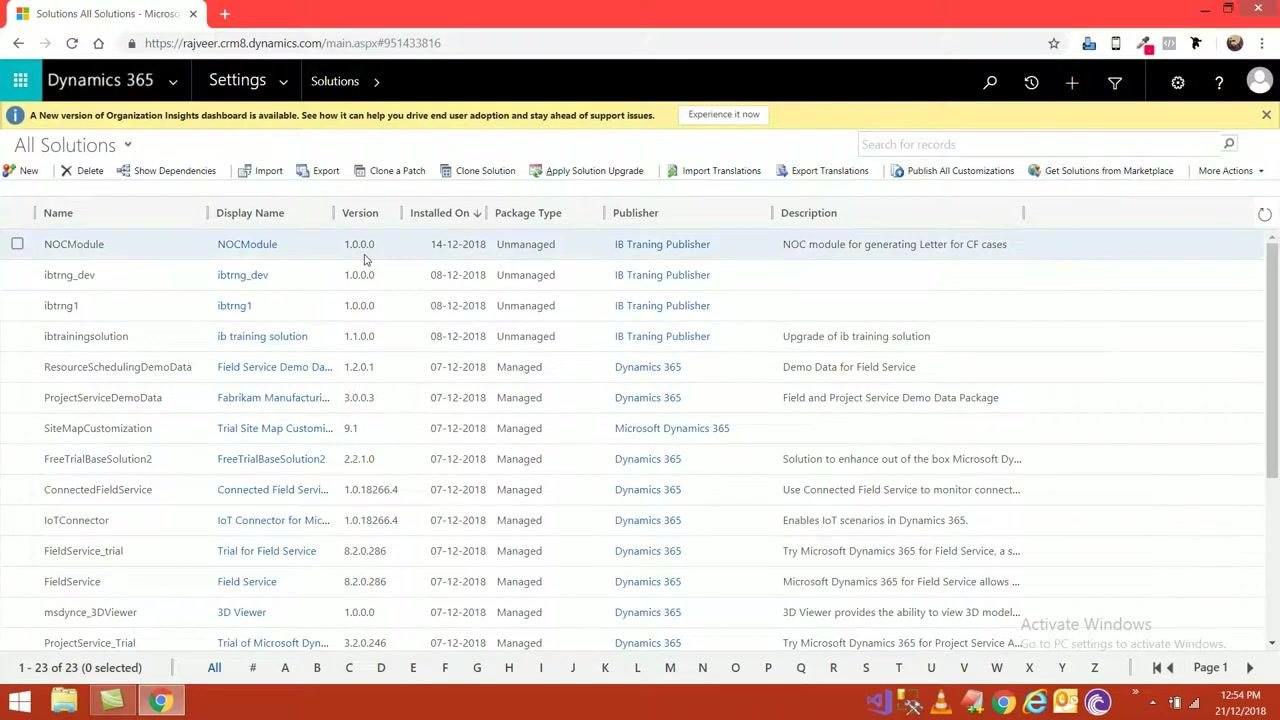Viewport: 1280px width, 720px height.
Task: Expand the Solutions breadcrumb chevron
Action: tap(377, 82)
